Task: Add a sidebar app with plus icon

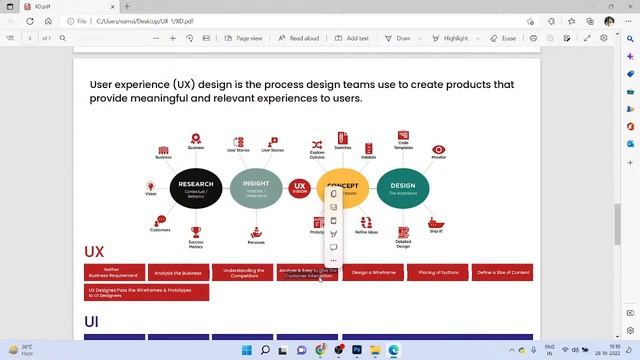Action: tap(630, 162)
